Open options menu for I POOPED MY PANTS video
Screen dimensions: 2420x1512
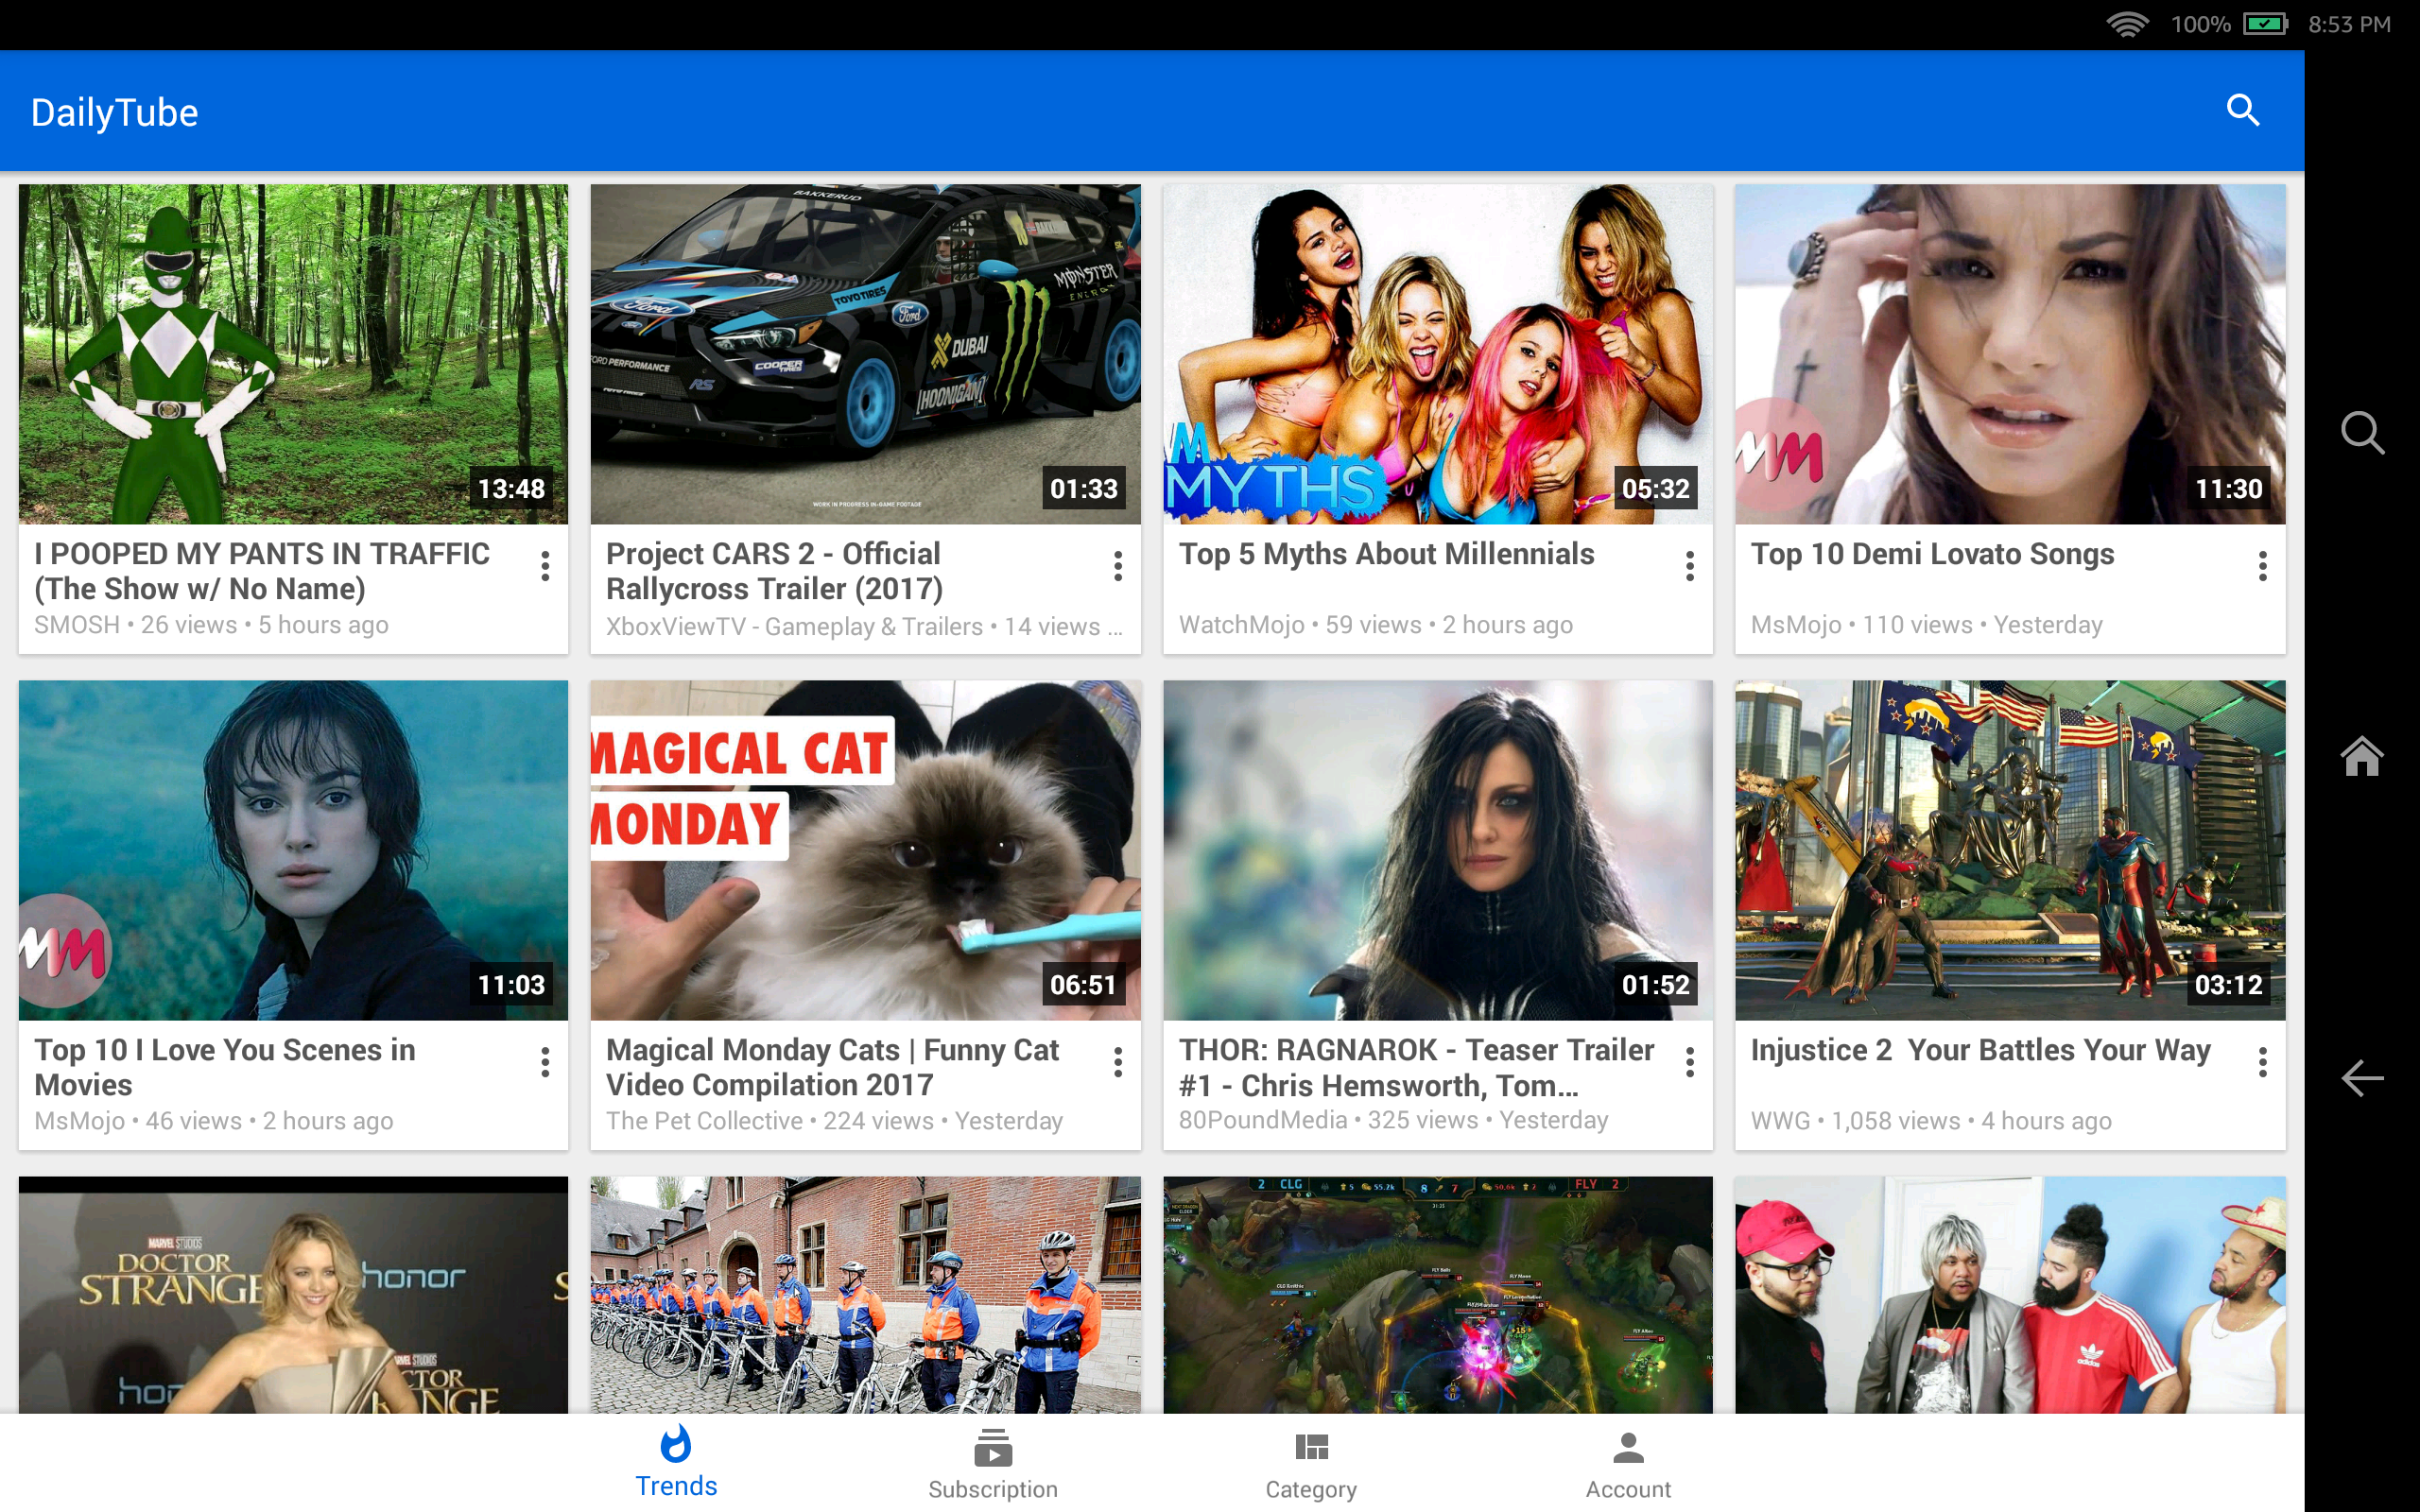pos(545,566)
